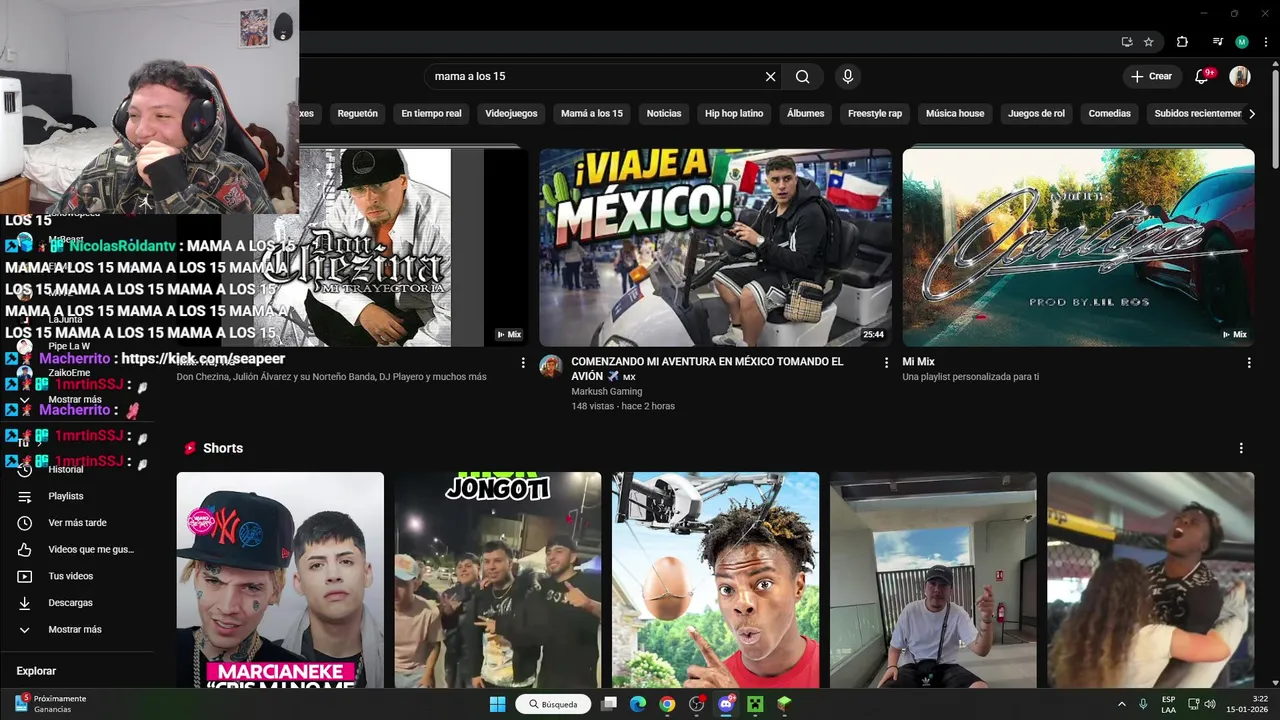Screen dimensions: 1280x720
Task: Click the Windows taskbar Búsqueda box
Action: click(x=553, y=704)
